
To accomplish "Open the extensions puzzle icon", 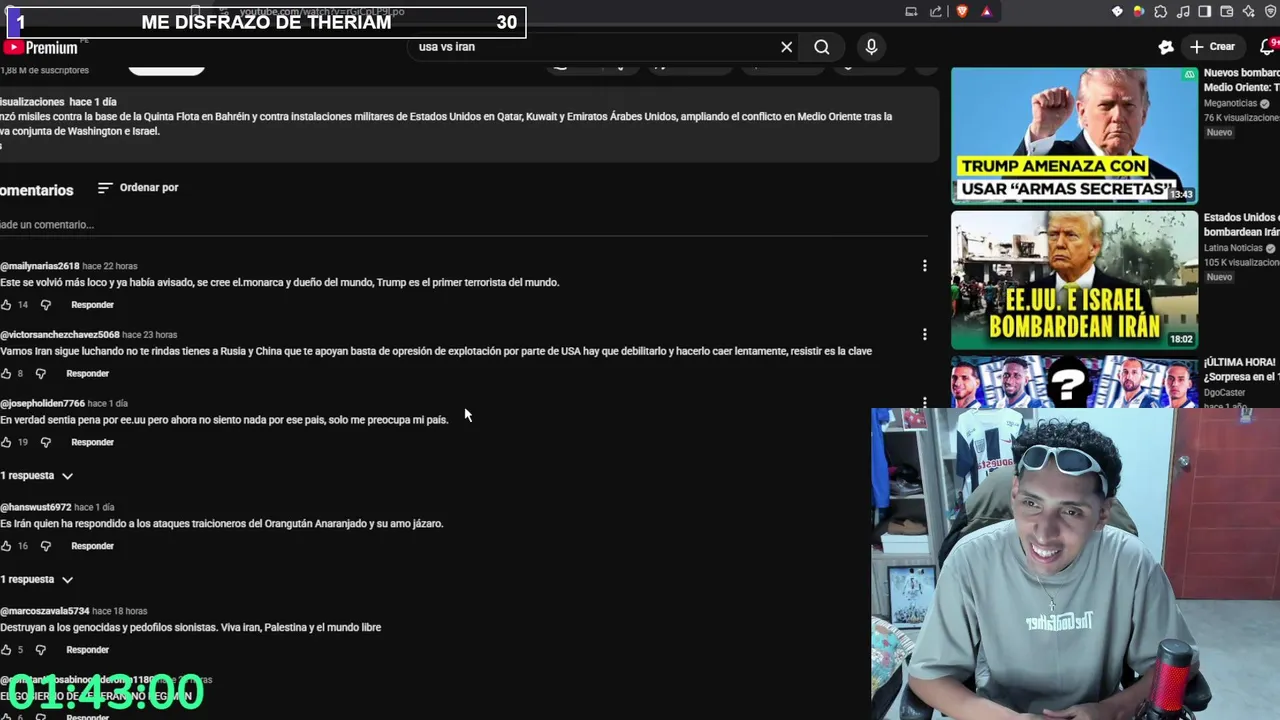I will tap(1160, 12).
